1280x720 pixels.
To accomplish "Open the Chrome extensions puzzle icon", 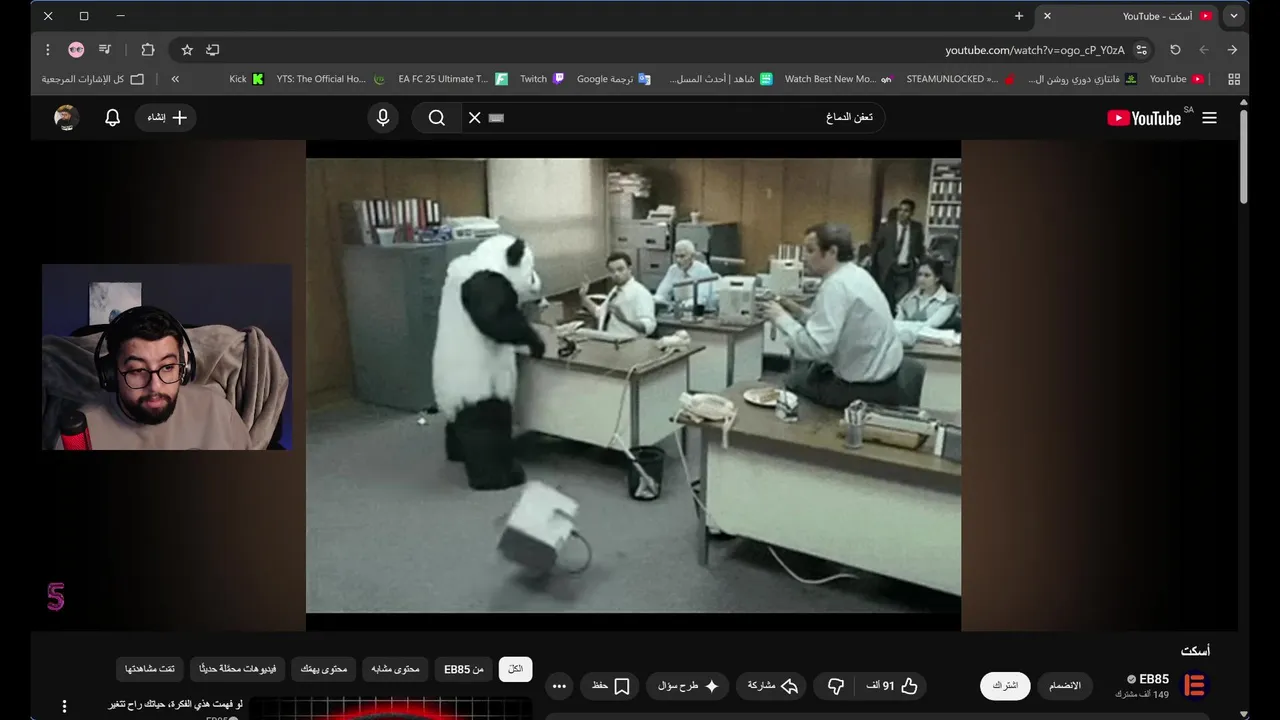I will pyautogui.click(x=148, y=50).
